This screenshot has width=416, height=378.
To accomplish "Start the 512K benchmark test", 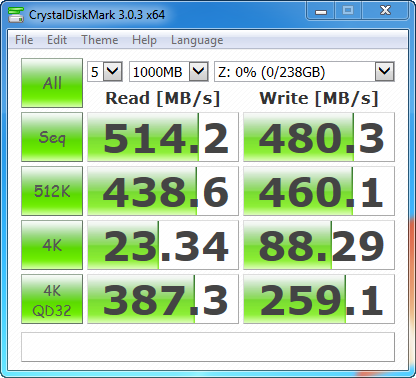I will (52, 191).
